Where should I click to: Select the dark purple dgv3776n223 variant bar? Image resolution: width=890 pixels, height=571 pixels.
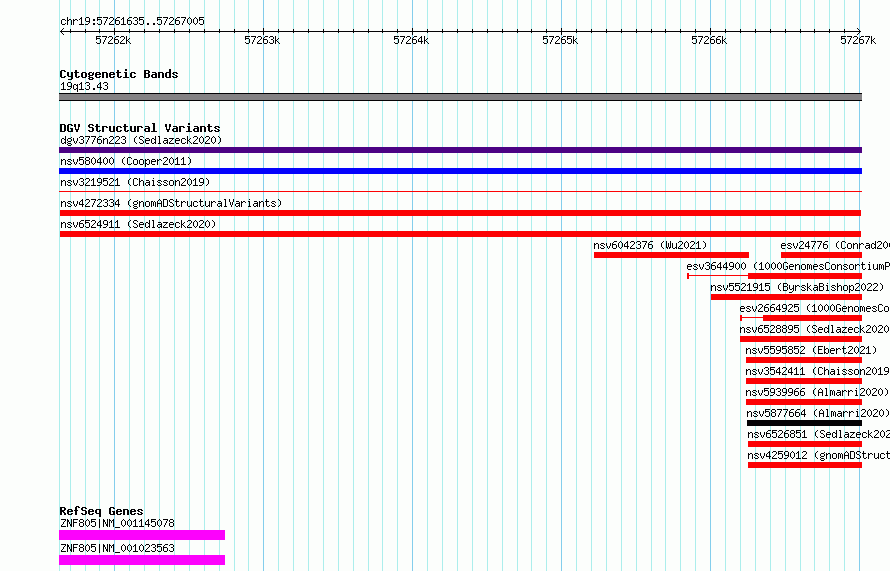(x=460, y=150)
